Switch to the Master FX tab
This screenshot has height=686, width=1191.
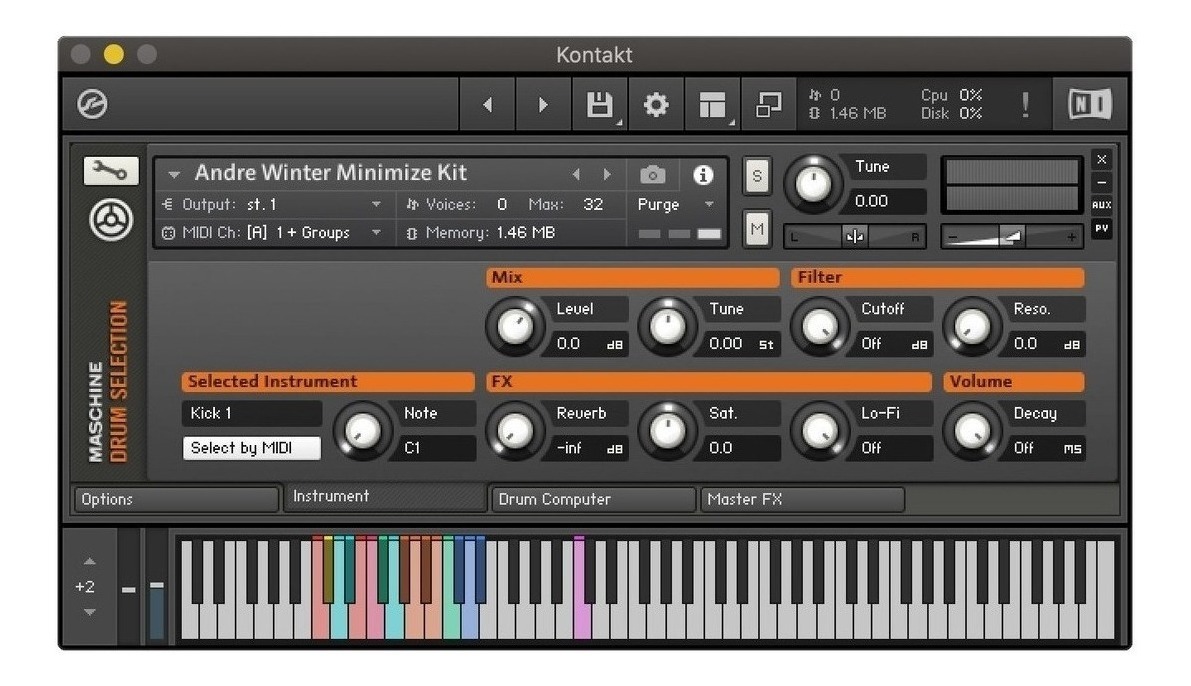click(802, 499)
